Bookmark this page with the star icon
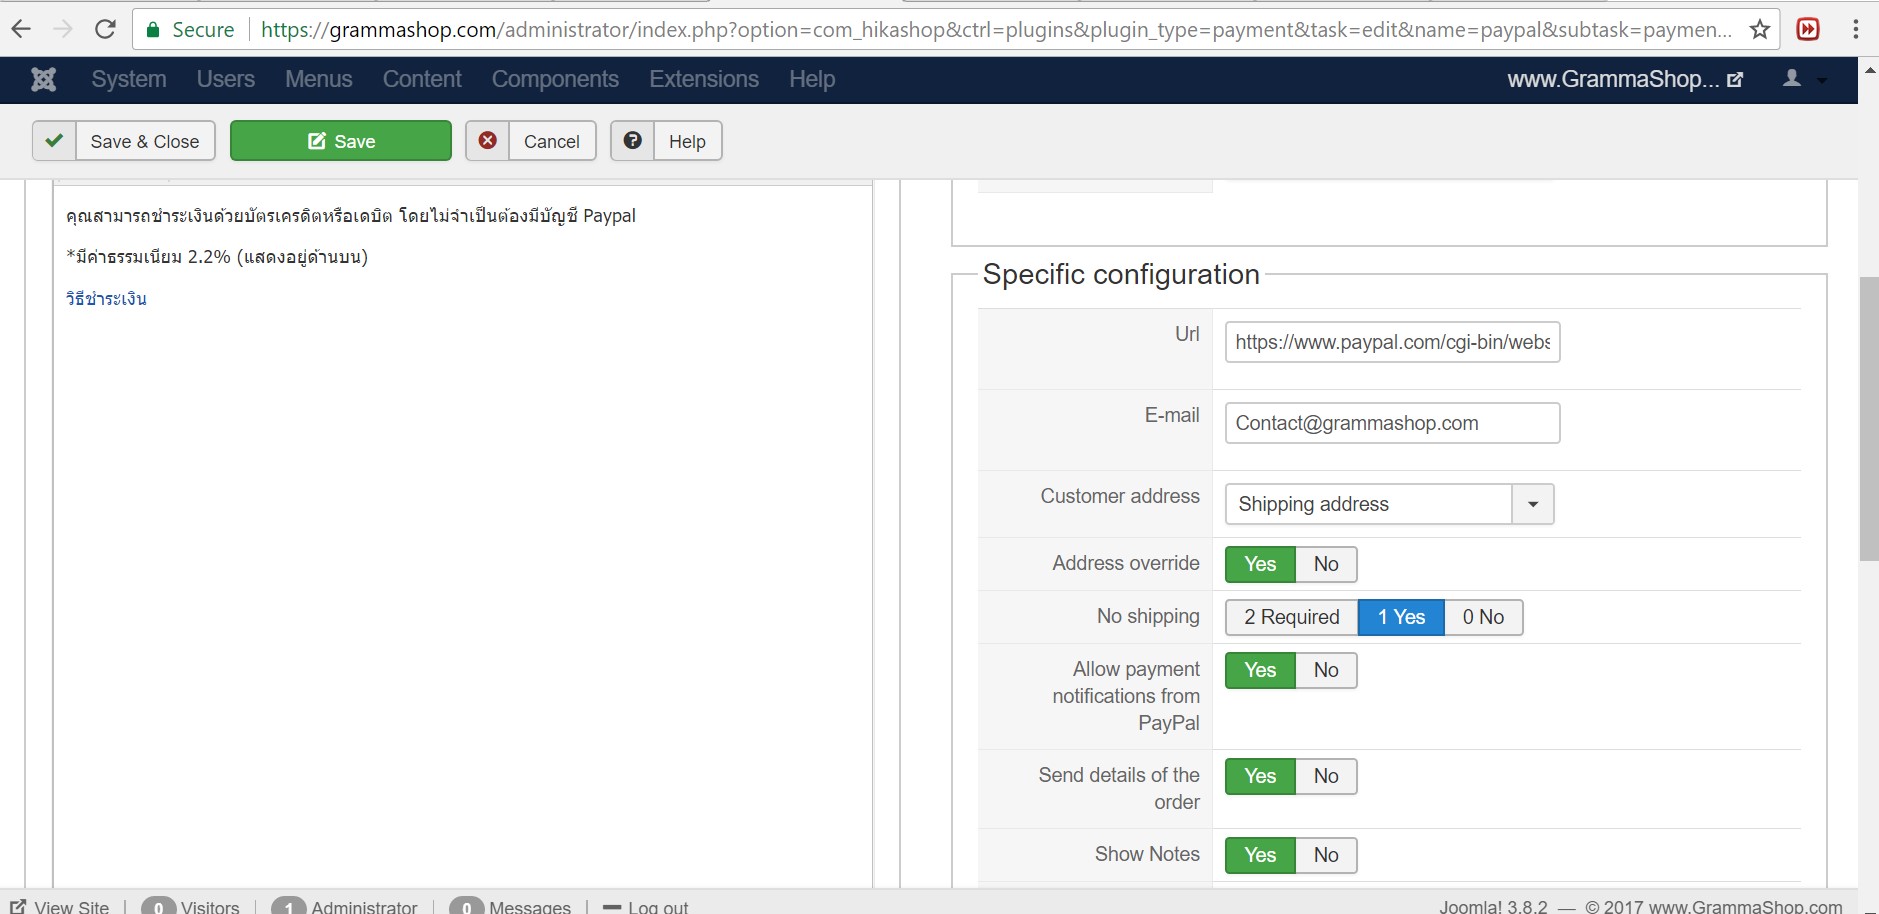 pos(1760,29)
